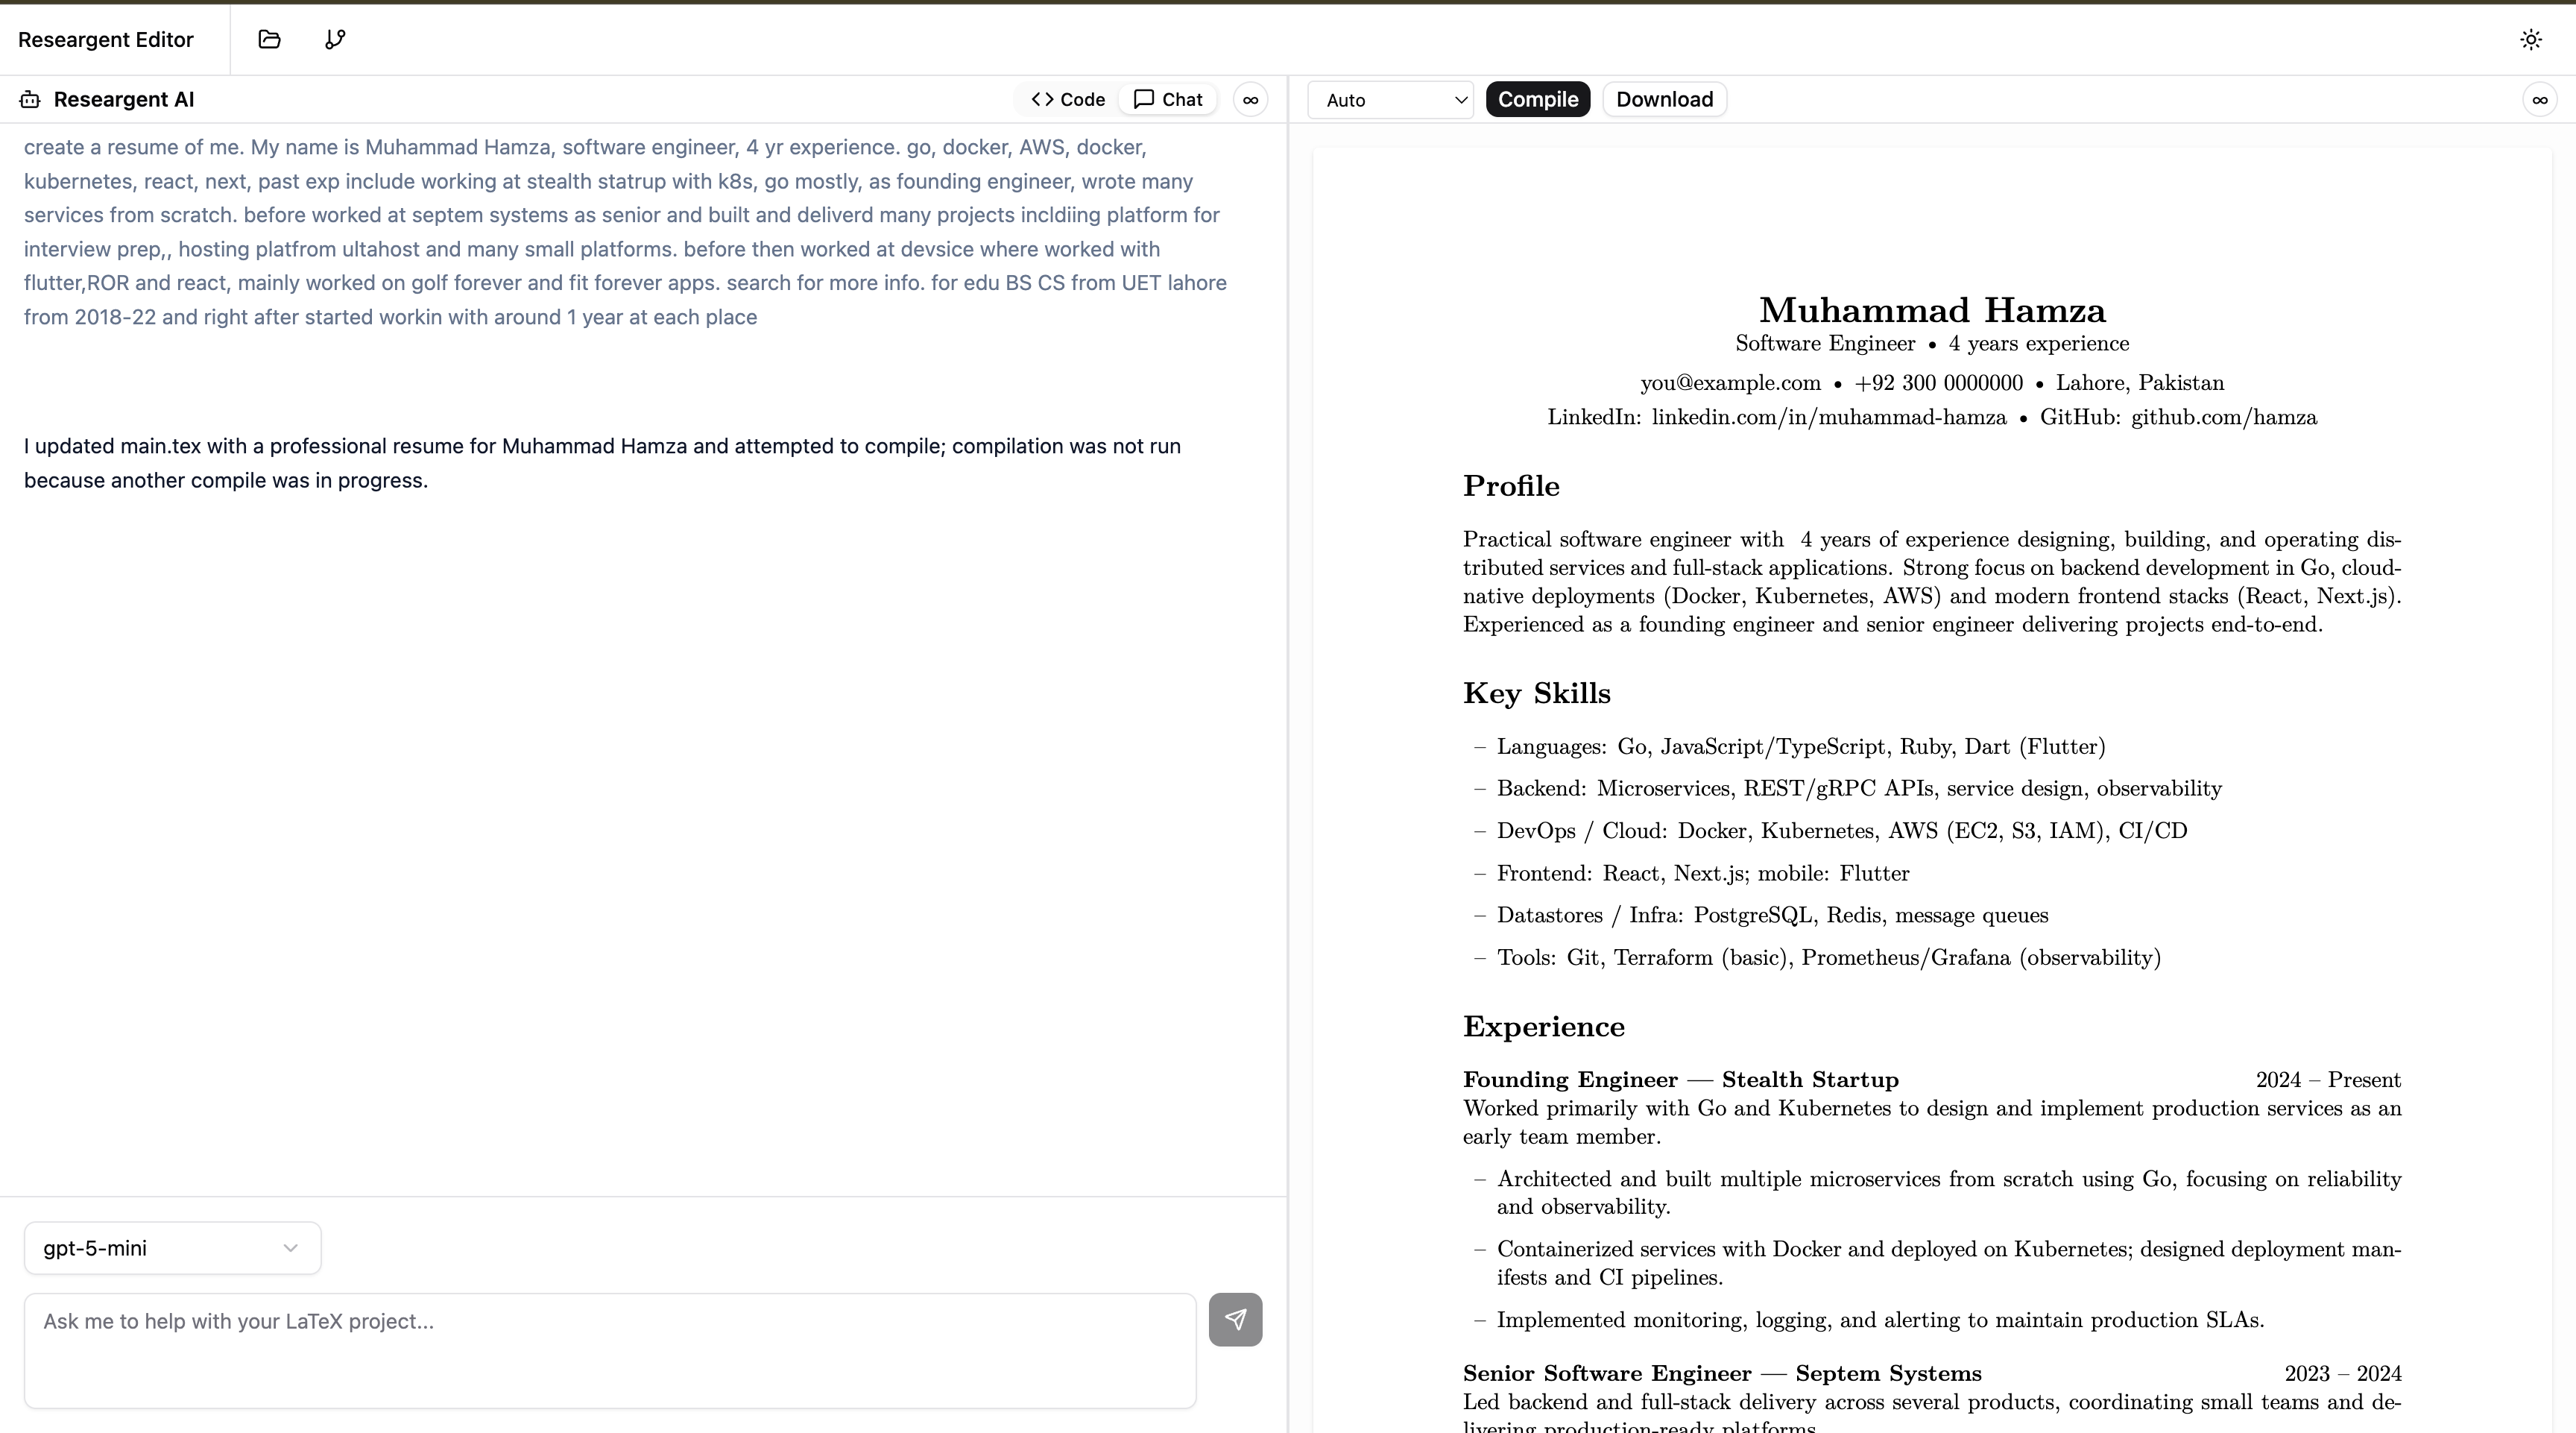Switch to the Chat view
This screenshot has width=2576, height=1433.
point(1168,100)
